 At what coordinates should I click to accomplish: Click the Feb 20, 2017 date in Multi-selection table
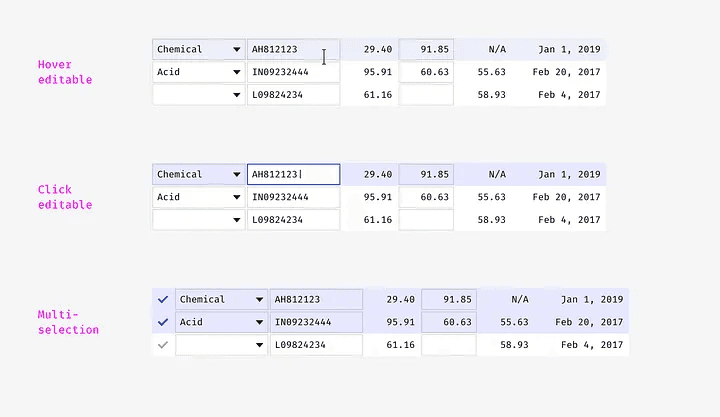(589, 322)
